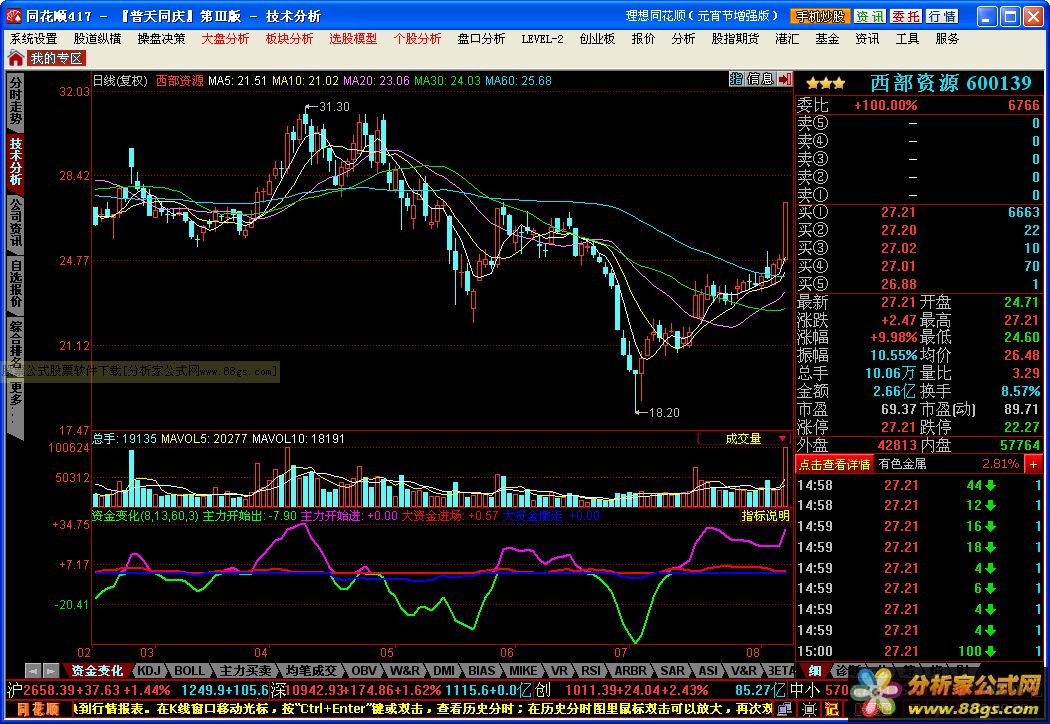
Task: Click the monitor network icon in the status bar
Action: pos(785,709)
